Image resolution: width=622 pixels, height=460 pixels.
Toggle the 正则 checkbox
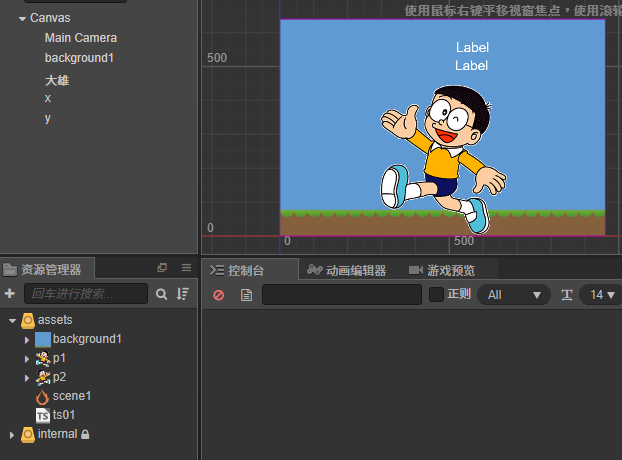pyautogui.click(x=436, y=295)
